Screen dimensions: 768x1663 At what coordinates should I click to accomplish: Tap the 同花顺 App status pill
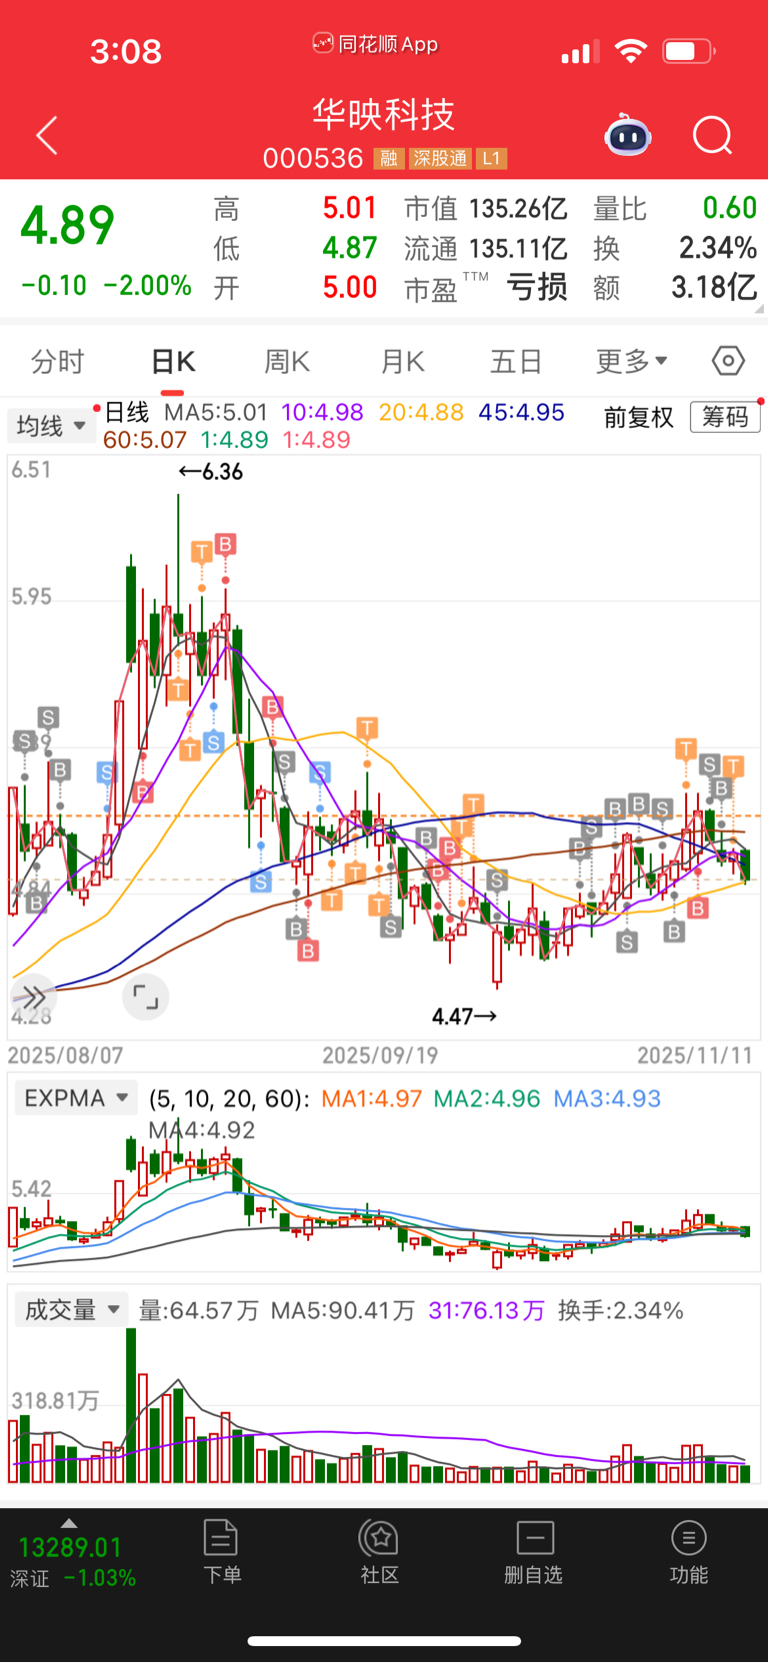375,44
